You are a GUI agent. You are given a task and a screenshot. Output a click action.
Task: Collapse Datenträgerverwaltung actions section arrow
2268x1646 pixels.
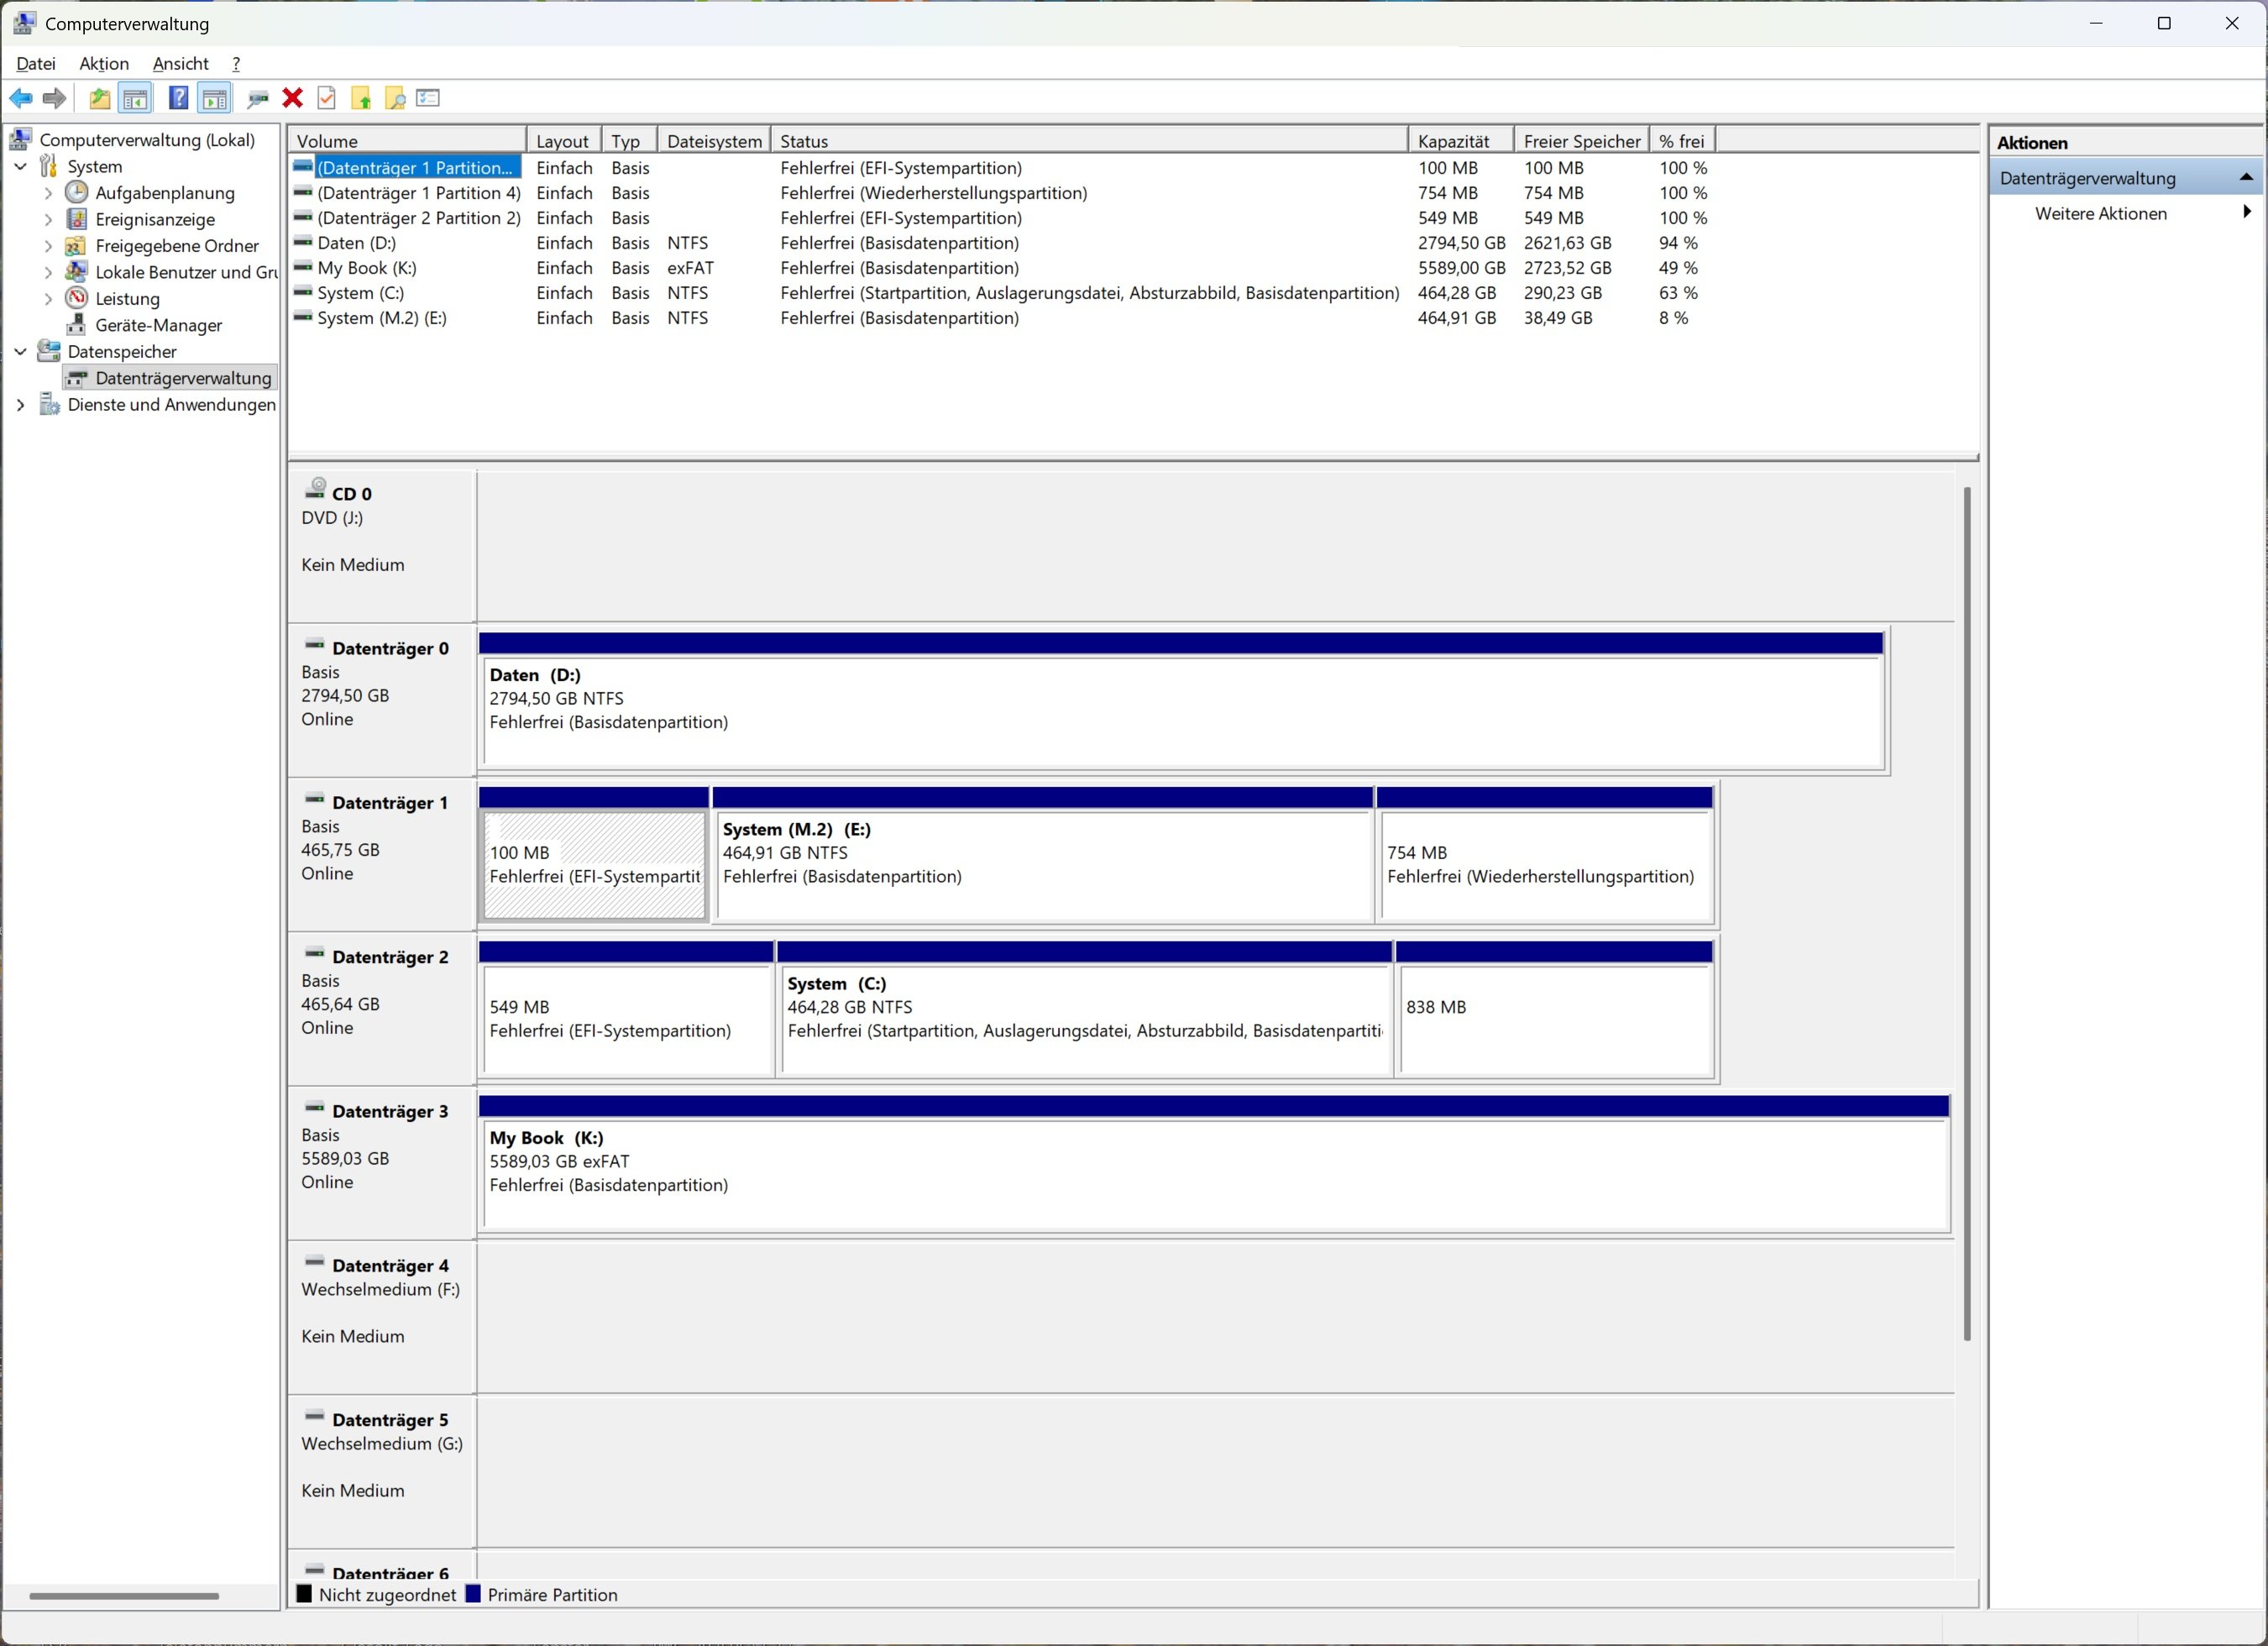pos(2245,178)
